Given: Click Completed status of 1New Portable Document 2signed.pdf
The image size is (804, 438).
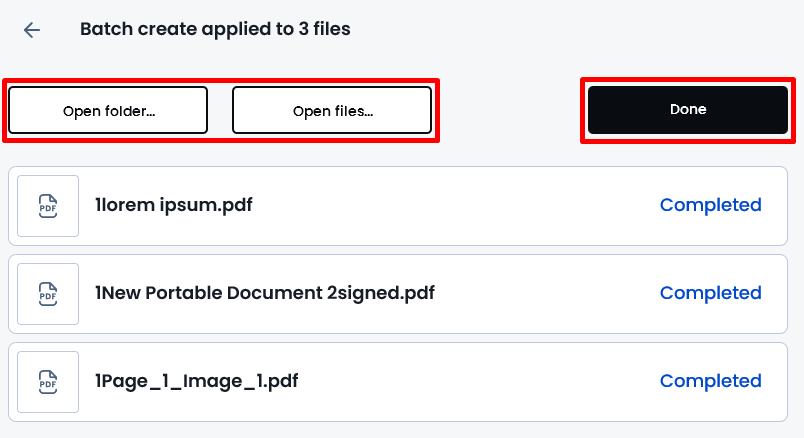Looking at the screenshot, I should click(710, 293).
